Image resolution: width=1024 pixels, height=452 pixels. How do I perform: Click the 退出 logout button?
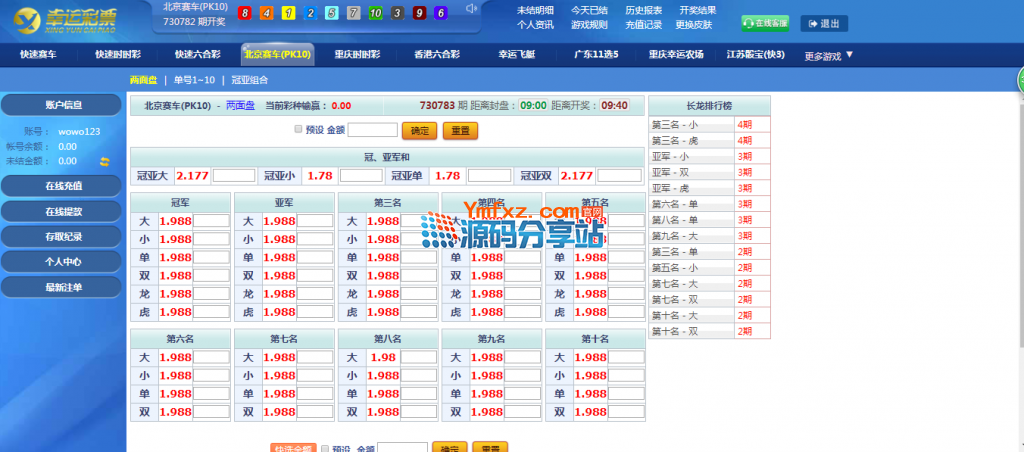click(825, 23)
